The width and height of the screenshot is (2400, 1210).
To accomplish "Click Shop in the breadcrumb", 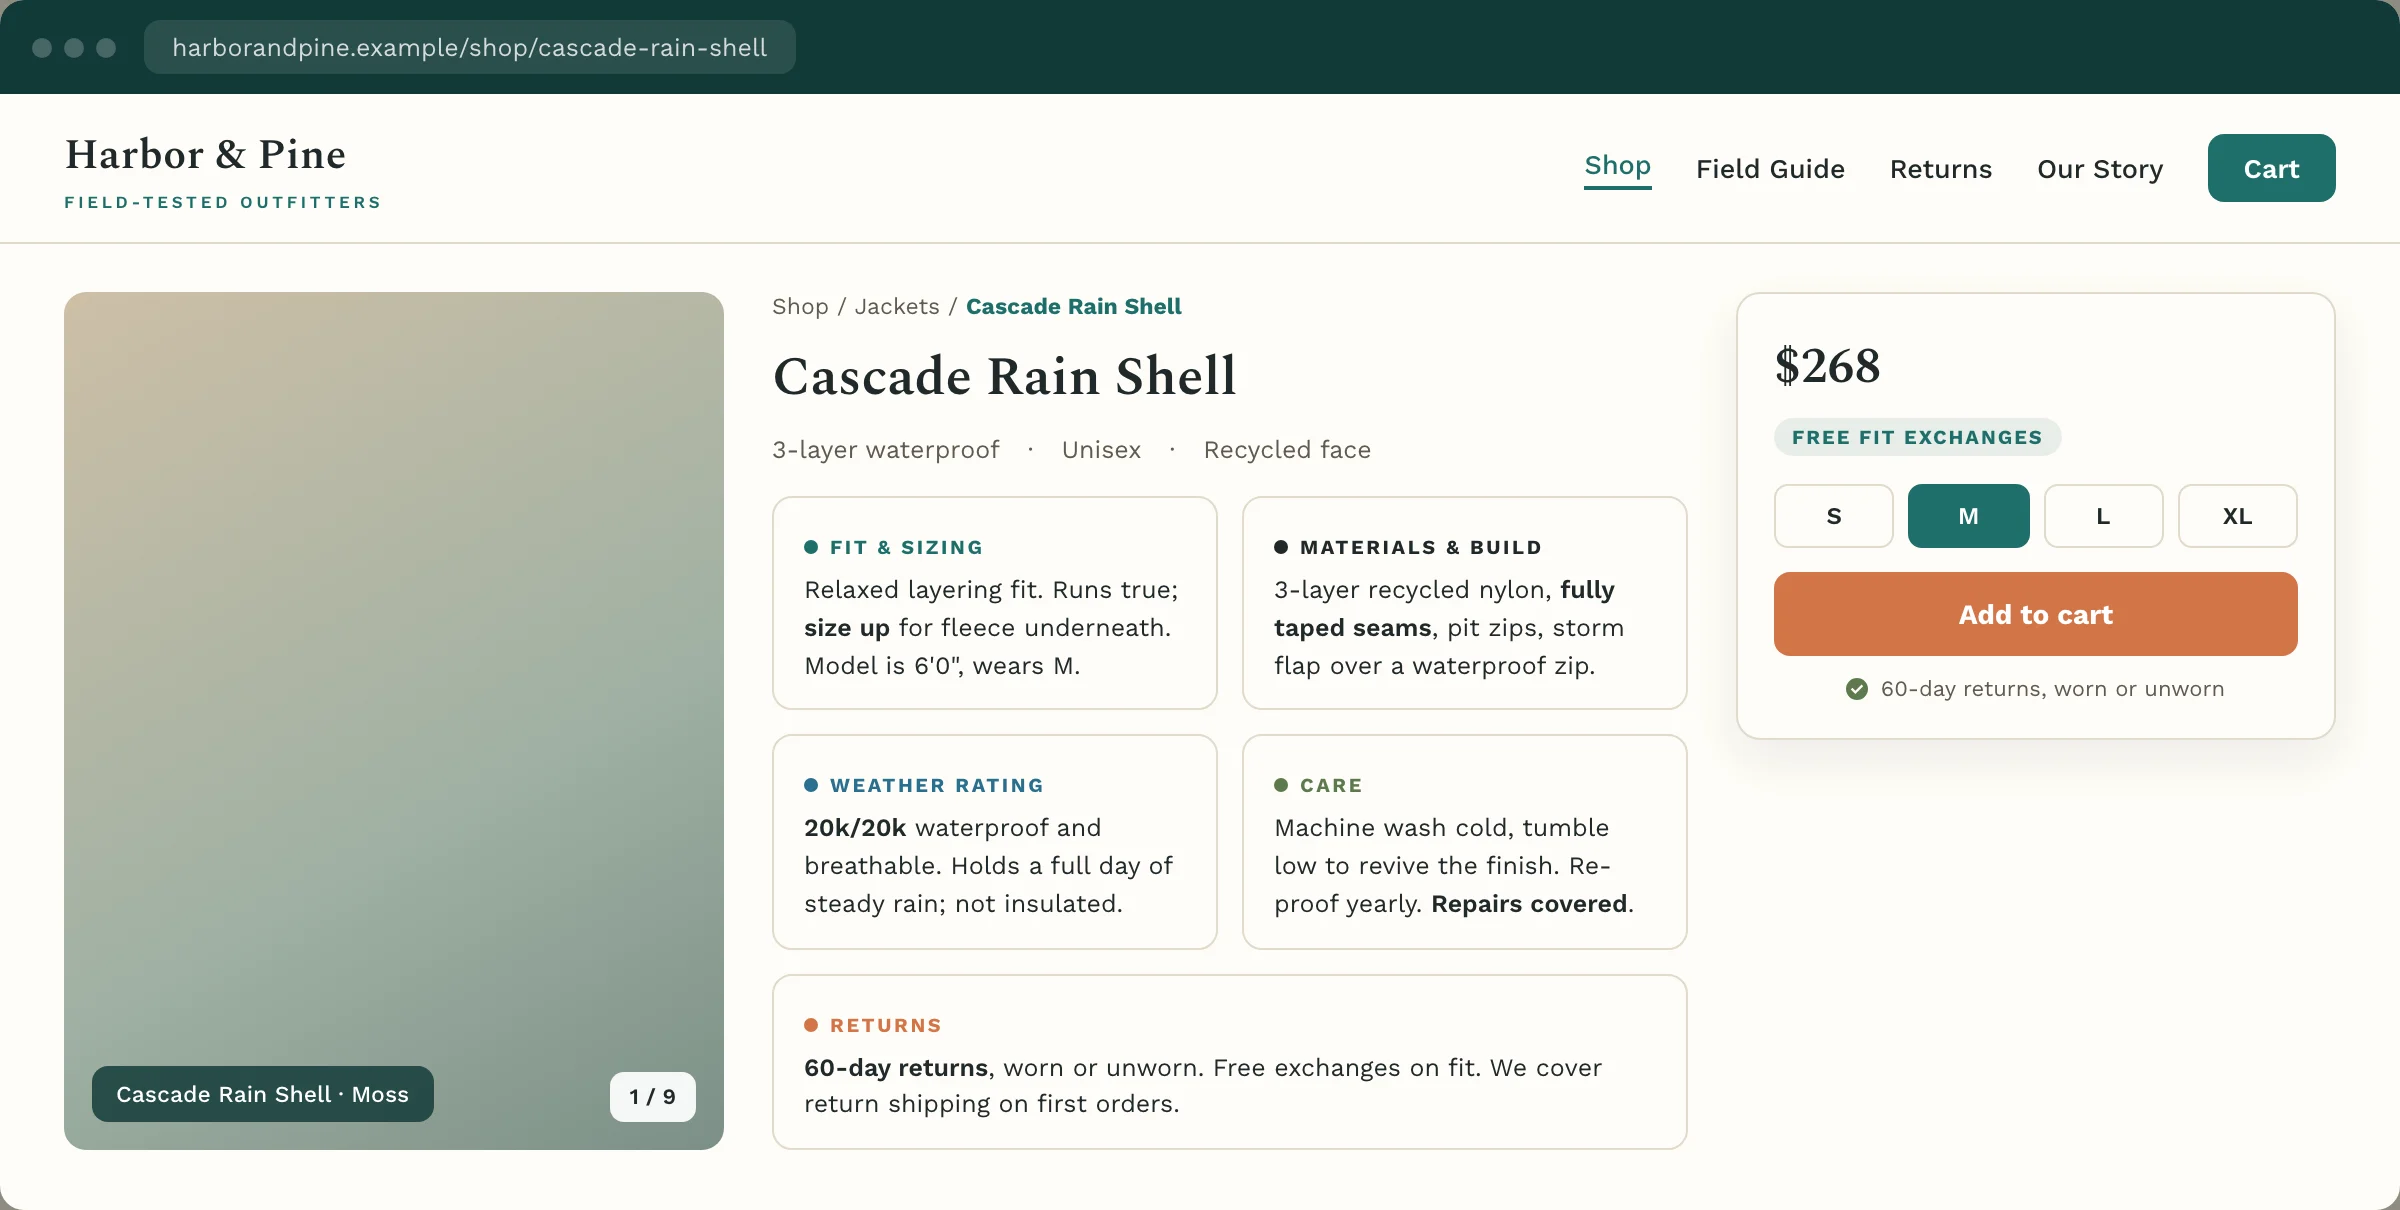I will (800, 307).
